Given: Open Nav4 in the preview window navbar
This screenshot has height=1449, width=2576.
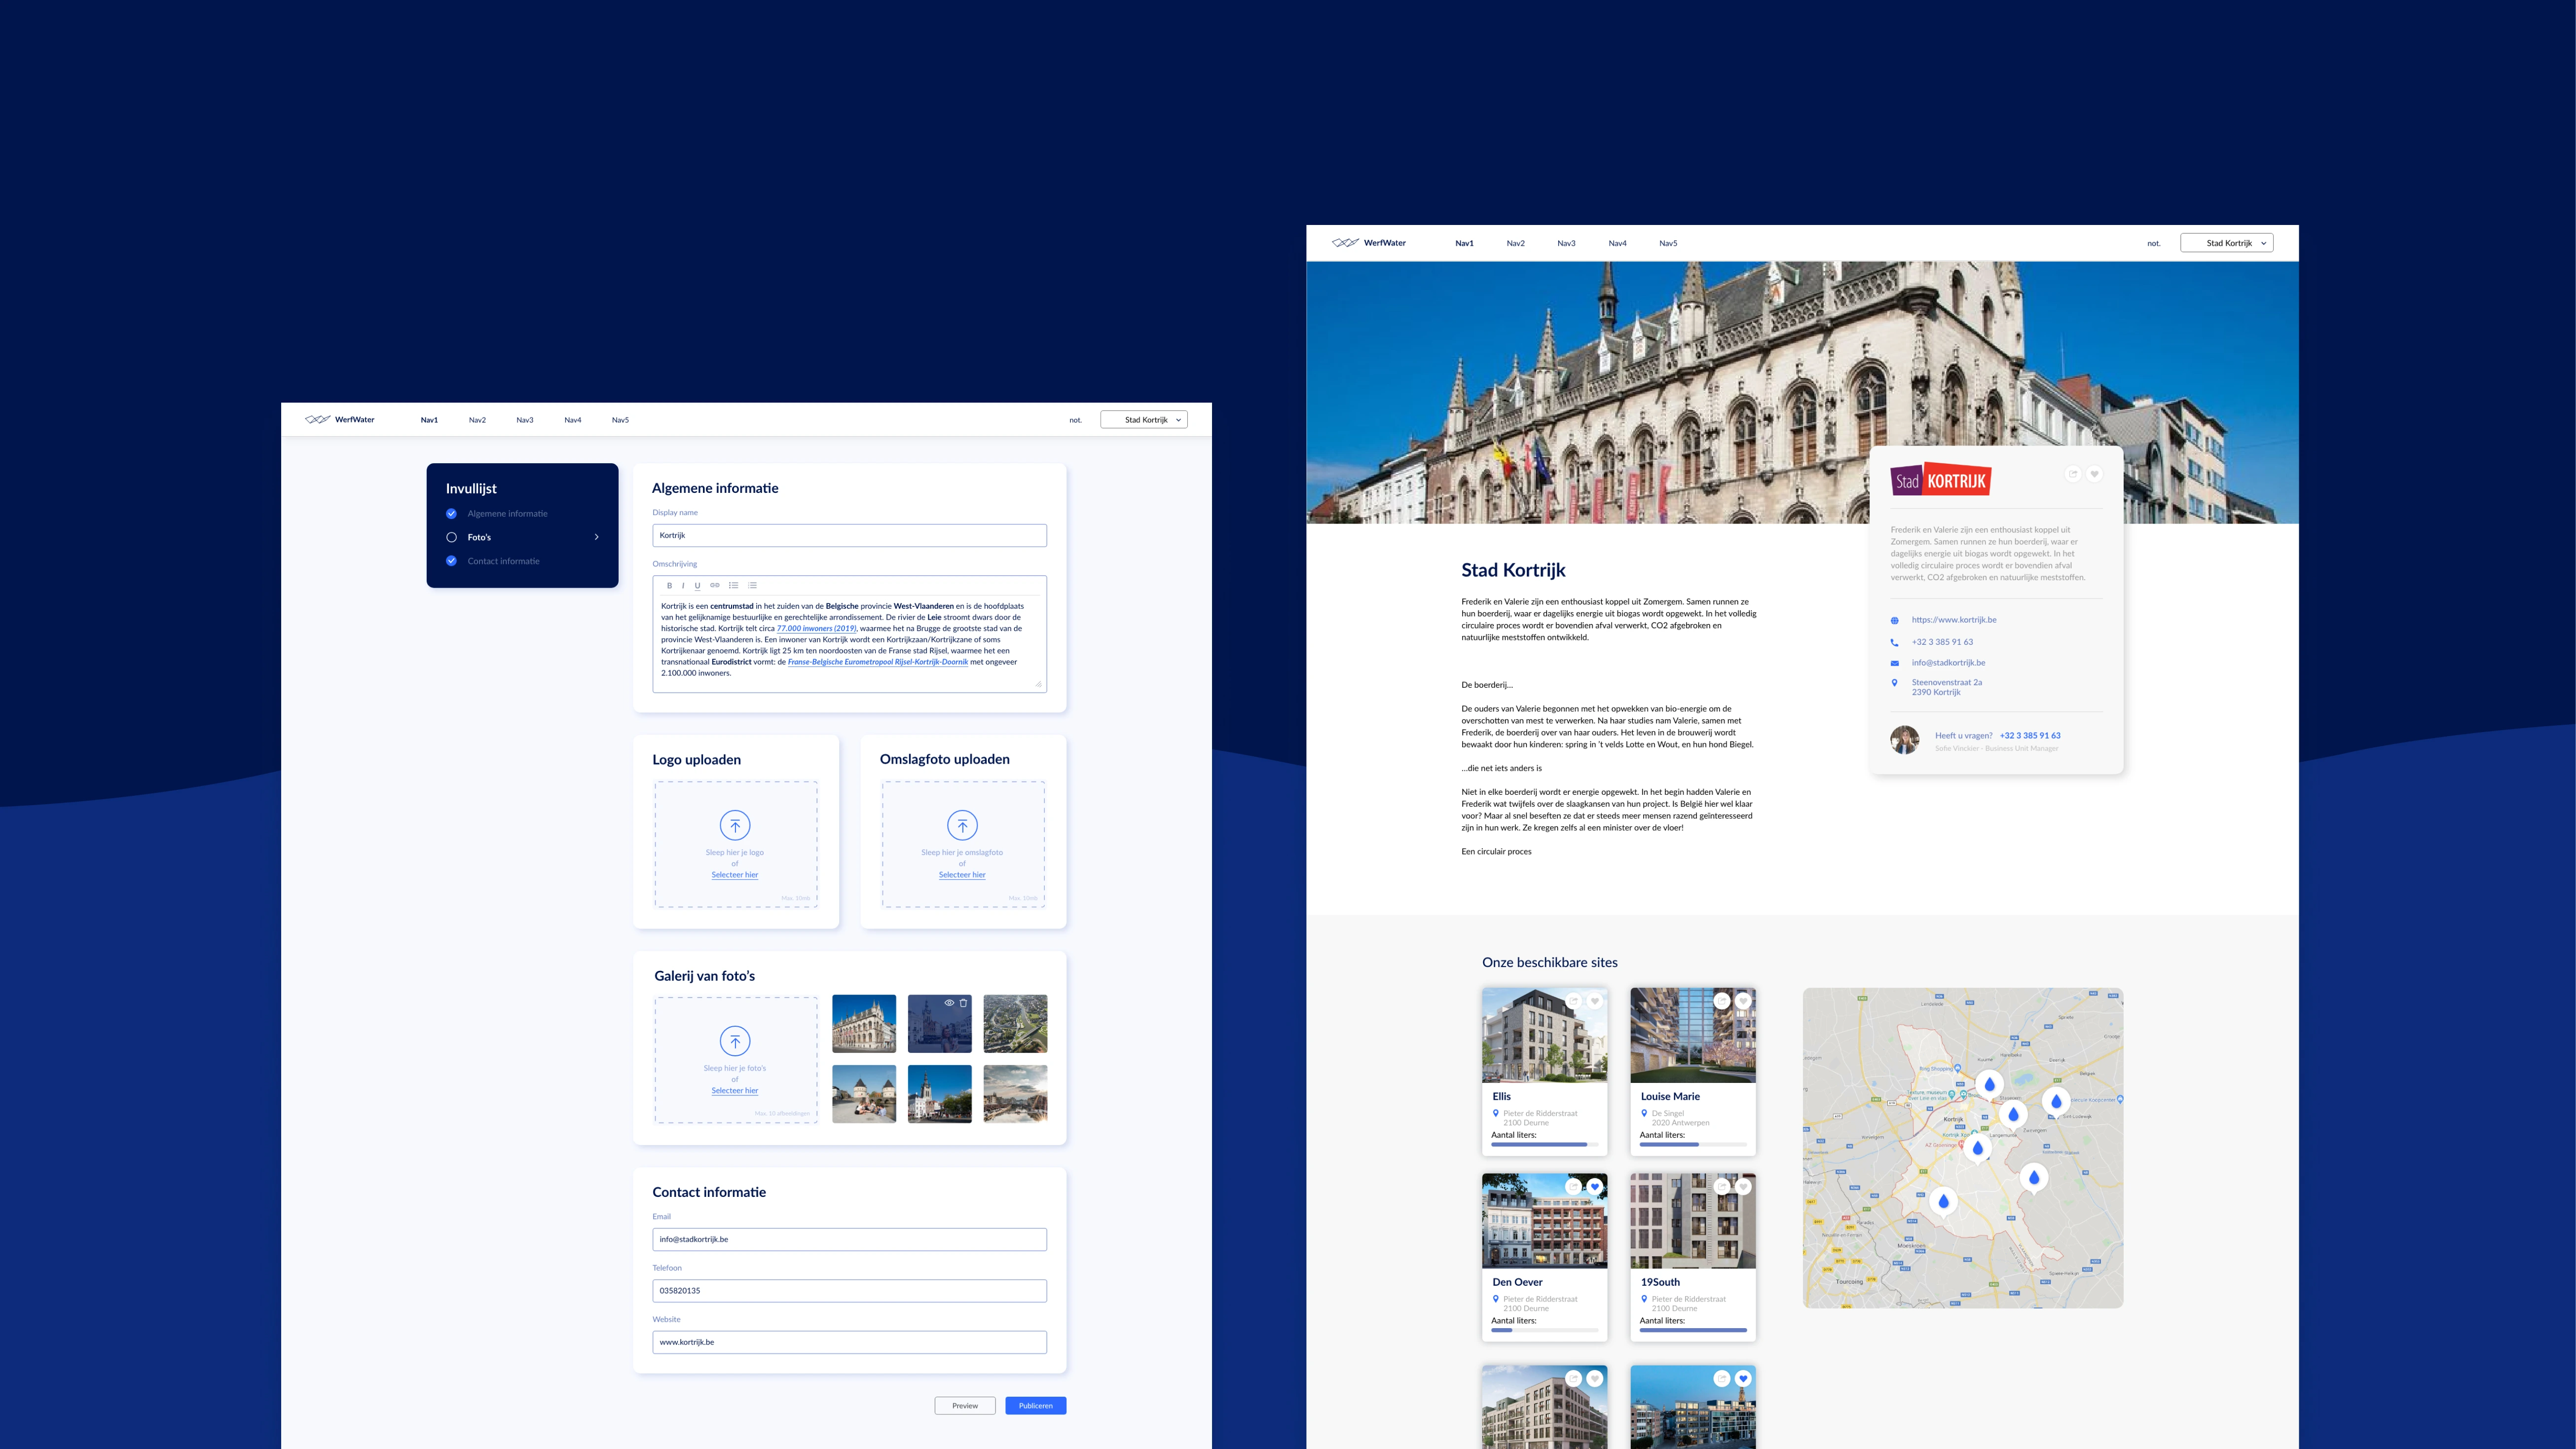Looking at the screenshot, I should click(1617, 243).
